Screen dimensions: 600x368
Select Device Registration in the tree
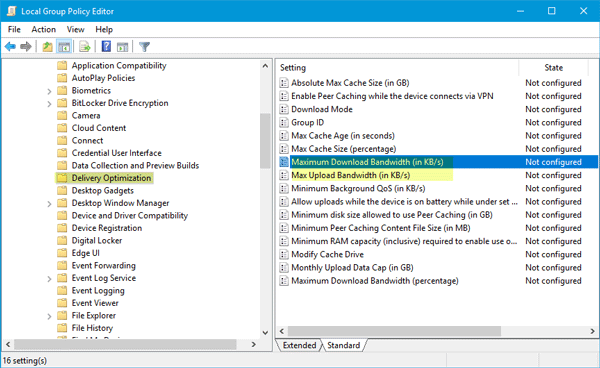(x=107, y=228)
